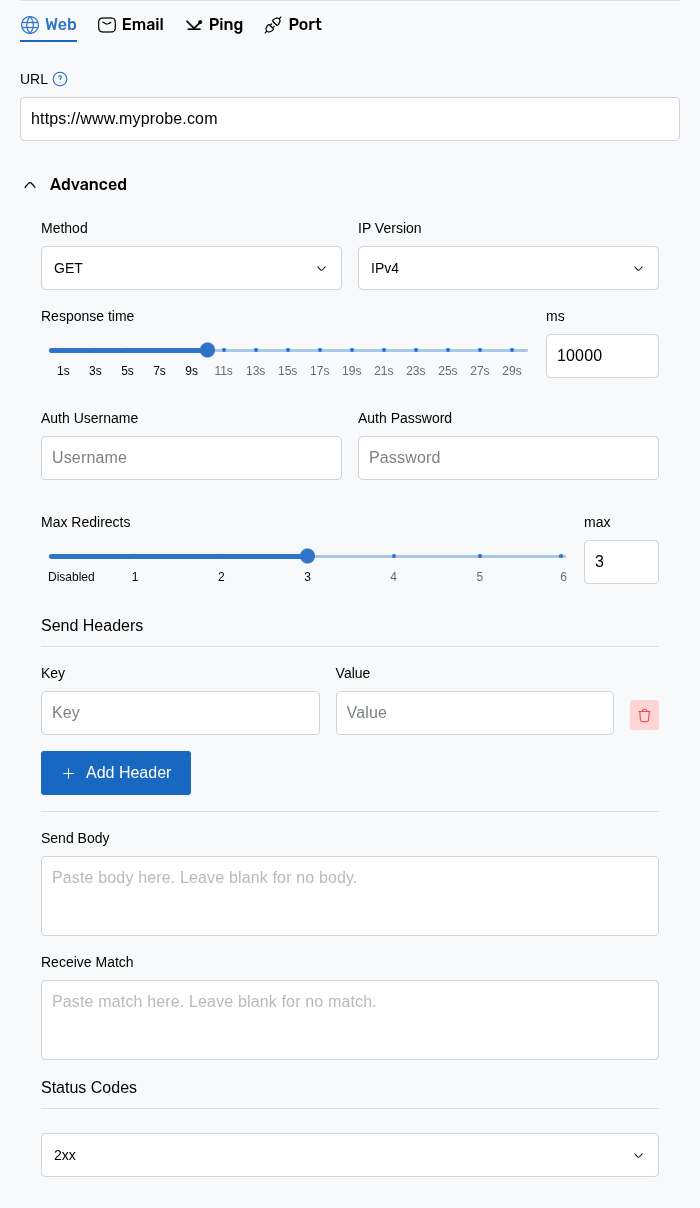Select the Web navigation link

click(48, 24)
